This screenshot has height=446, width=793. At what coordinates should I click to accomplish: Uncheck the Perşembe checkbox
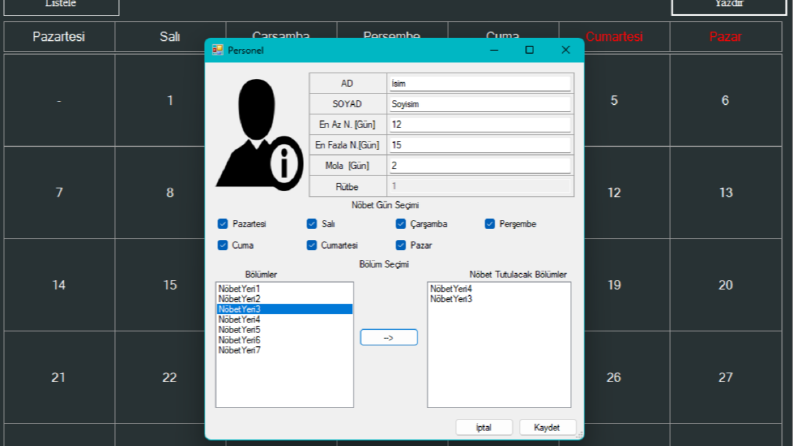pyautogui.click(x=490, y=224)
